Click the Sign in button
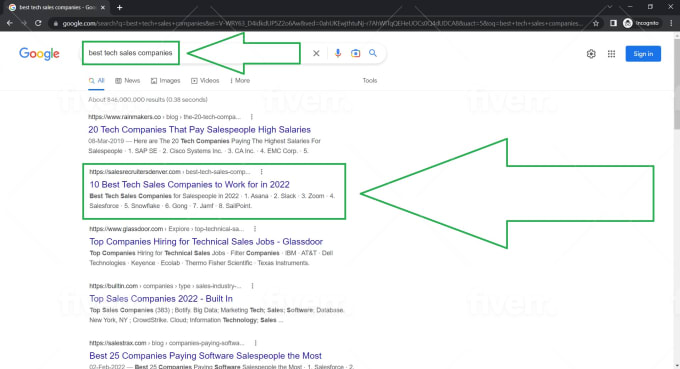This screenshot has height=369, width=680. coord(643,54)
